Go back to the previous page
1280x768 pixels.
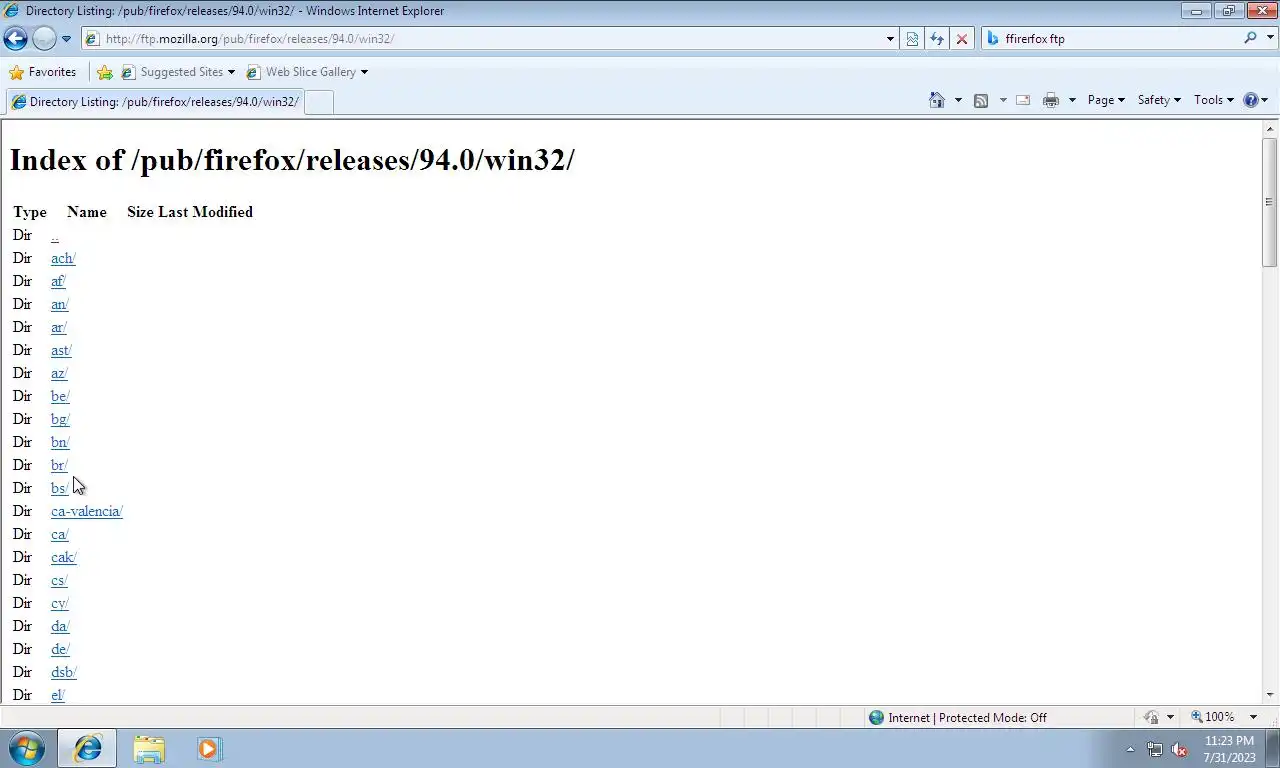(15, 39)
